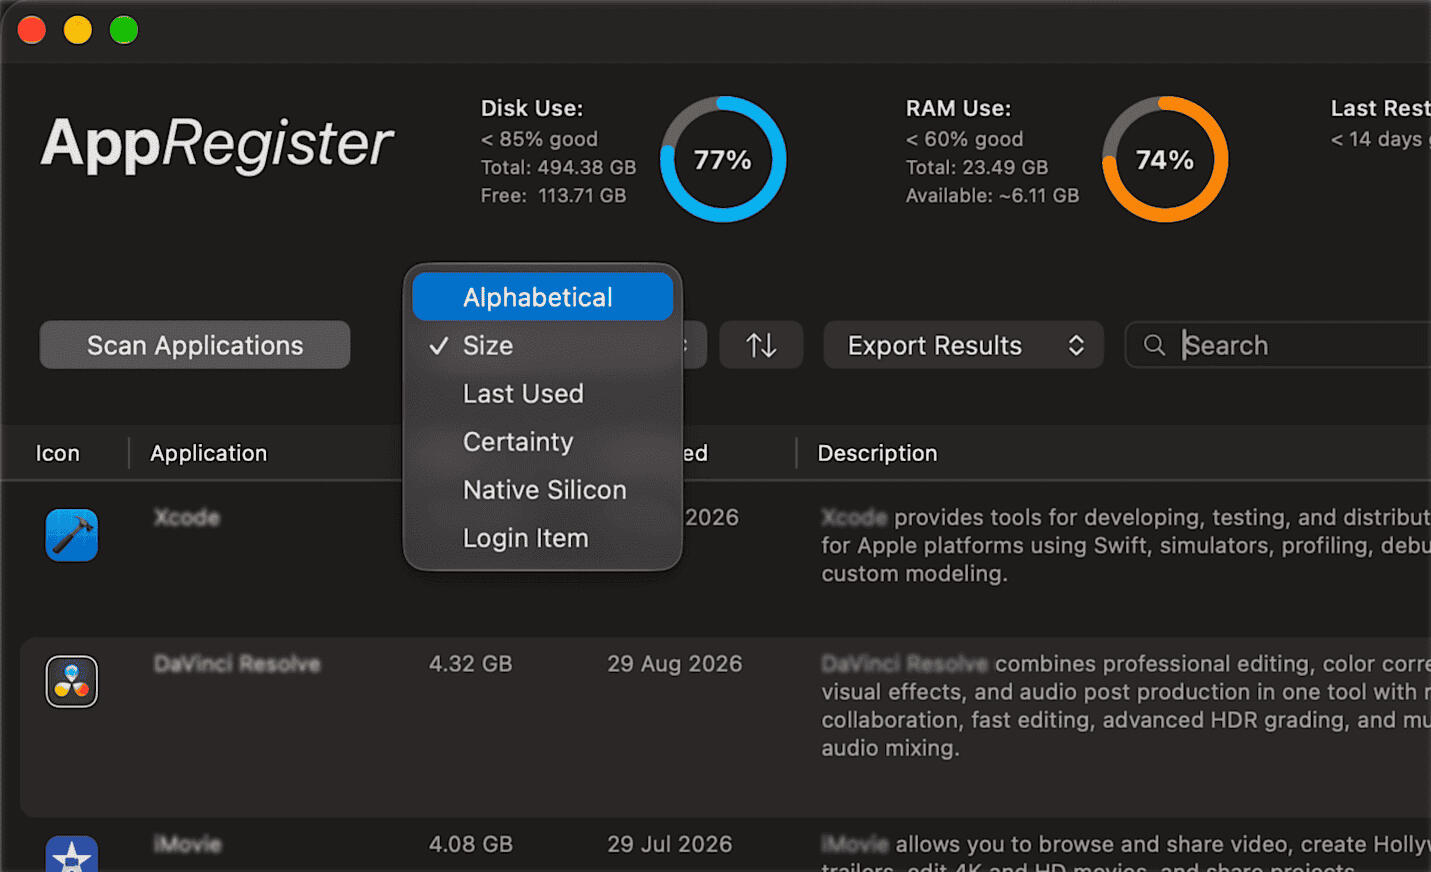The image size is (1431, 872).
Task: Select the Xcode application name
Action: [x=187, y=517]
